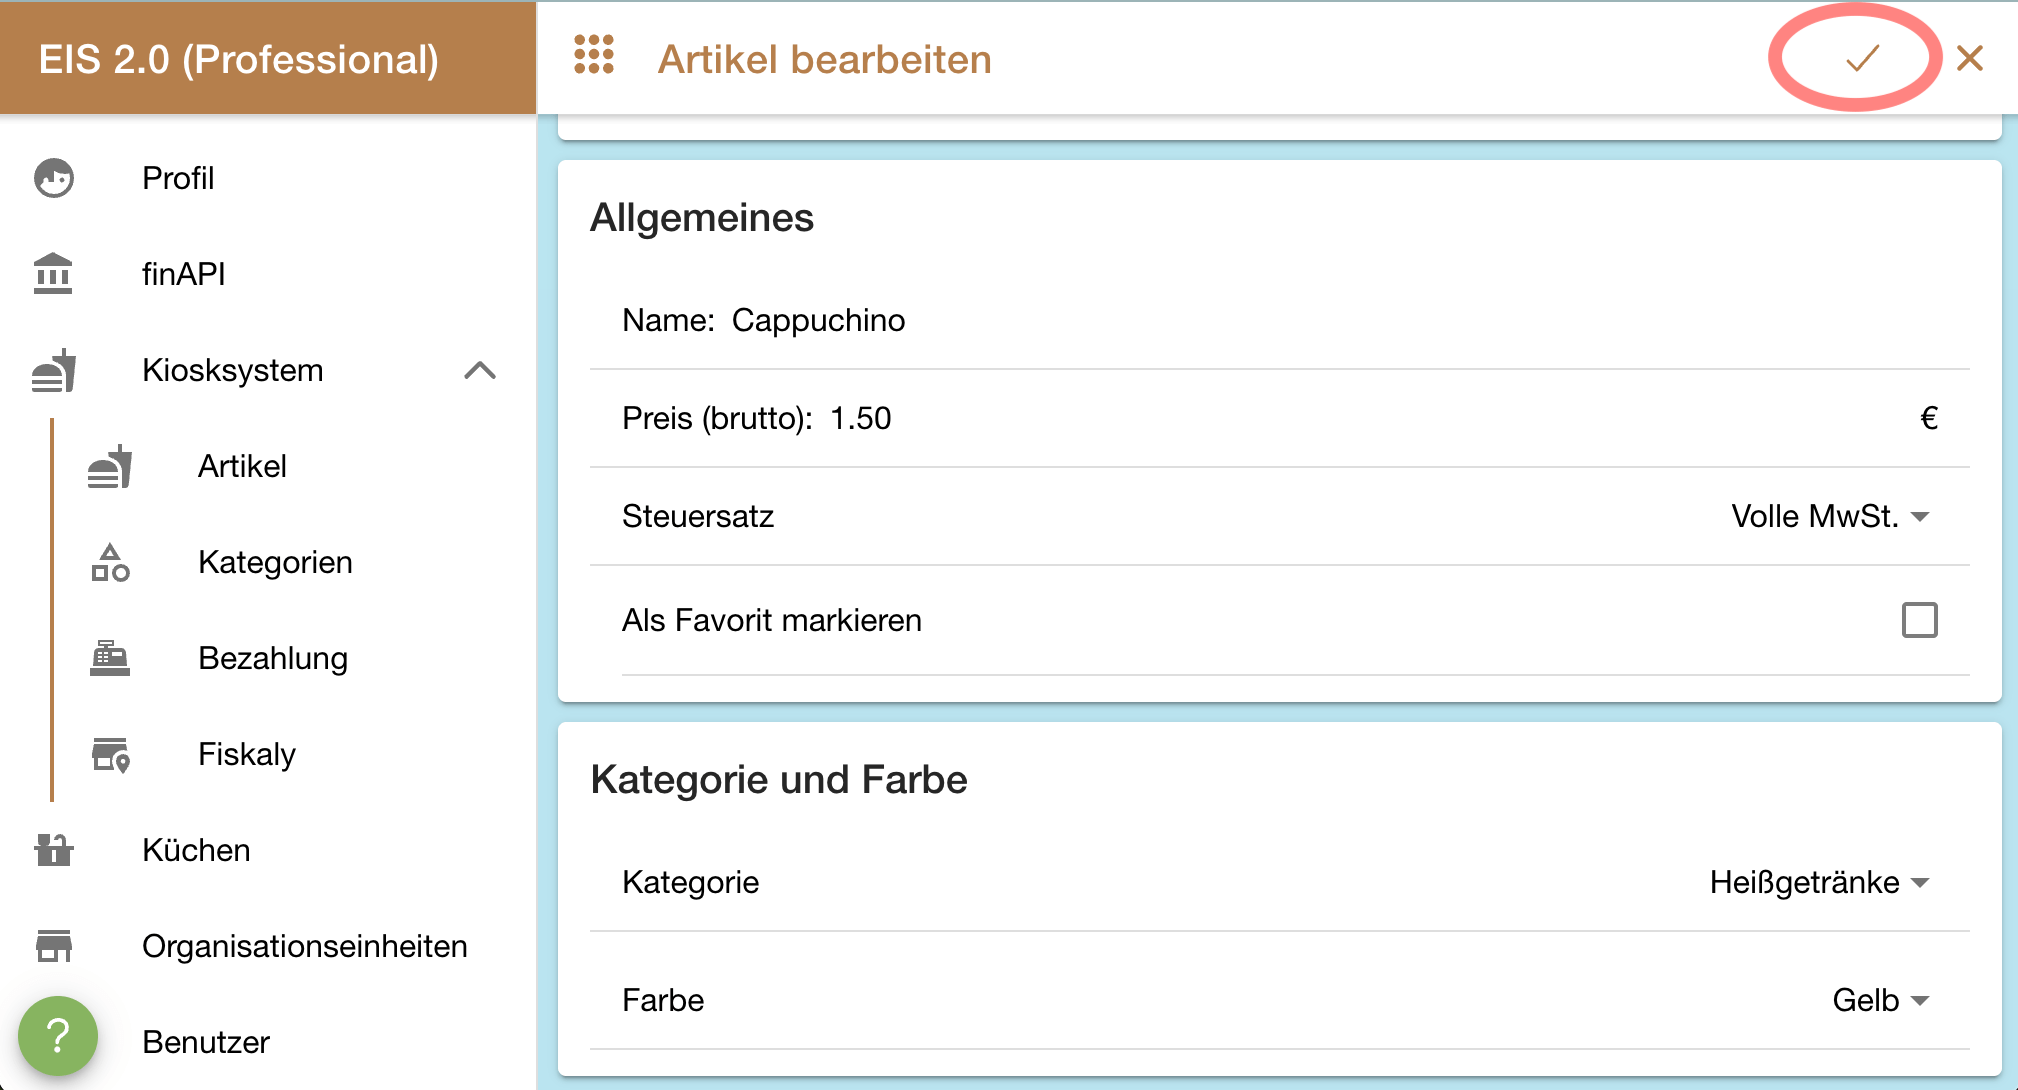
Task: Click the checkmark to save article
Action: pos(1862,59)
